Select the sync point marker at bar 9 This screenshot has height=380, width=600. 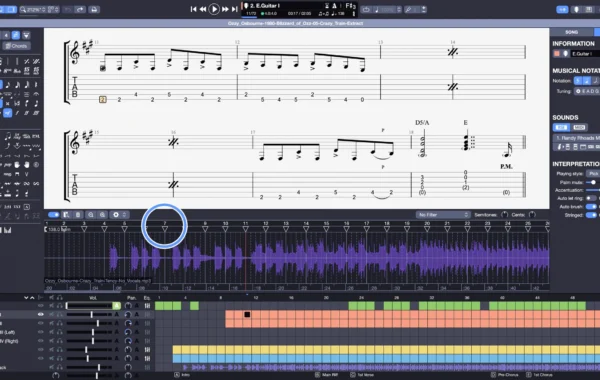coord(205,229)
